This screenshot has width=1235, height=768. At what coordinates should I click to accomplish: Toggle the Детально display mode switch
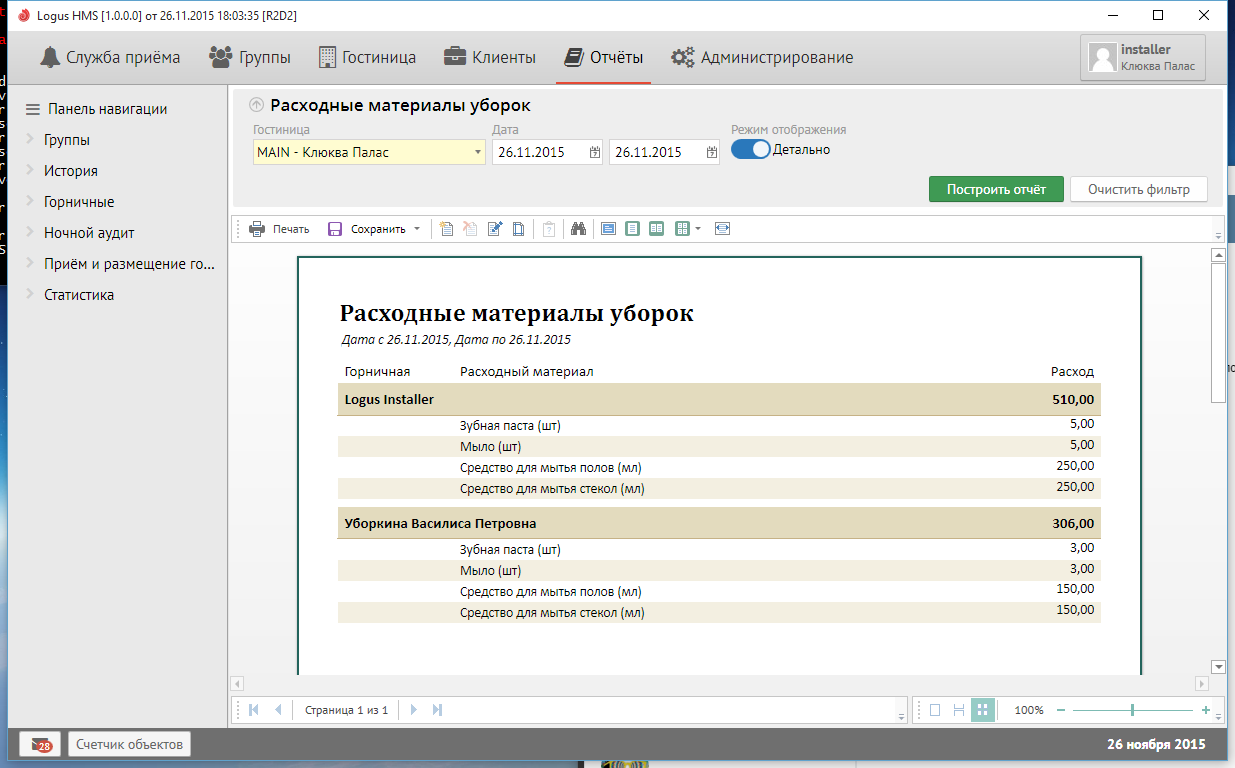pyautogui.click(x=751, y=150)
